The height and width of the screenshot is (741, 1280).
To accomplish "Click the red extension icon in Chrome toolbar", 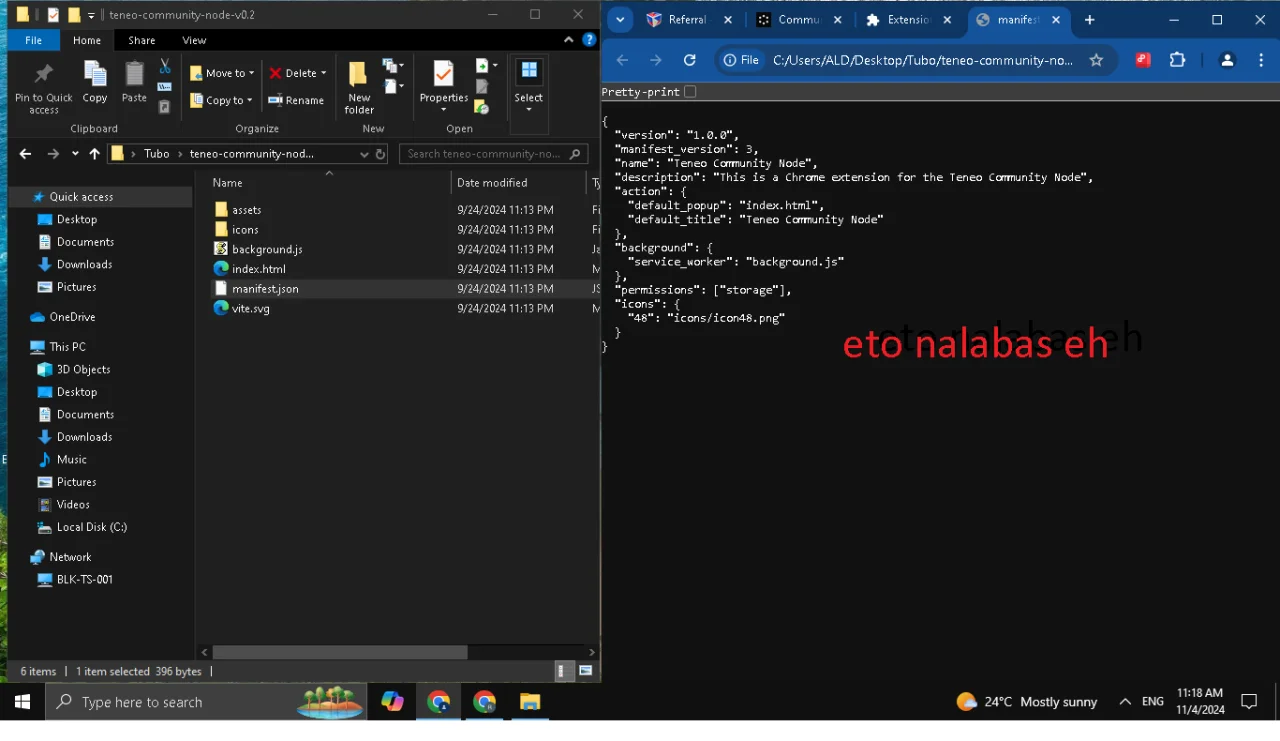I will pos(1143,60).
